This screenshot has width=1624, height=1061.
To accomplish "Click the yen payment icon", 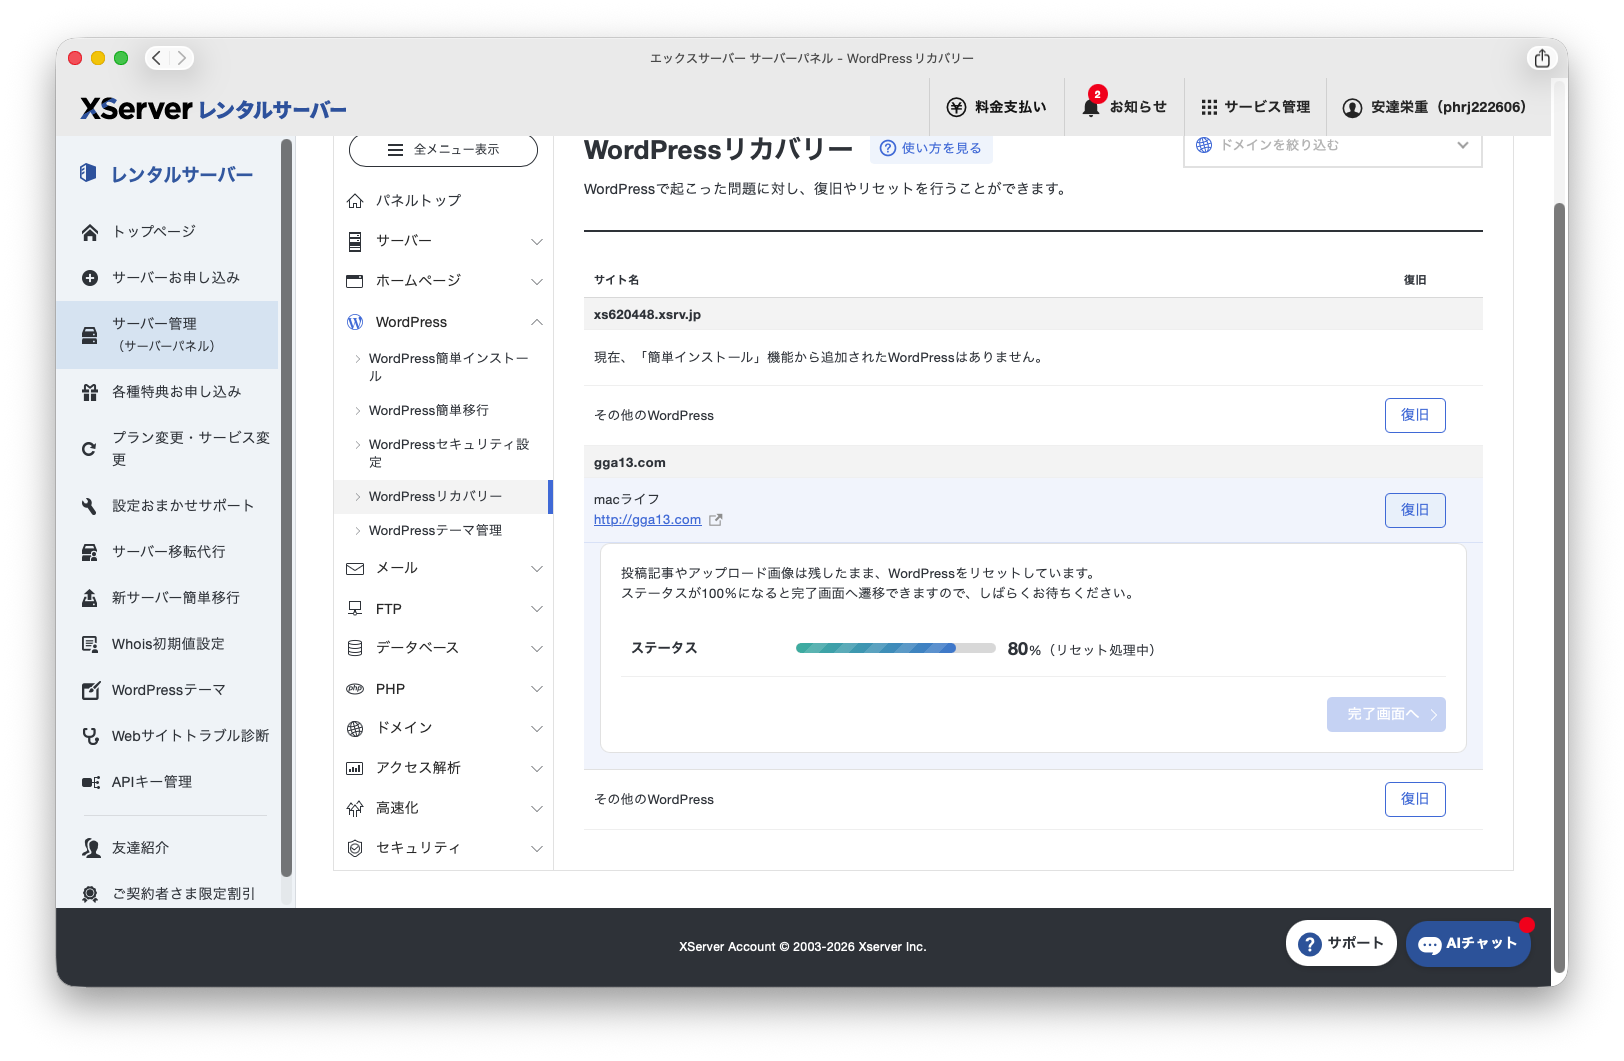I will tap(956, 107).
